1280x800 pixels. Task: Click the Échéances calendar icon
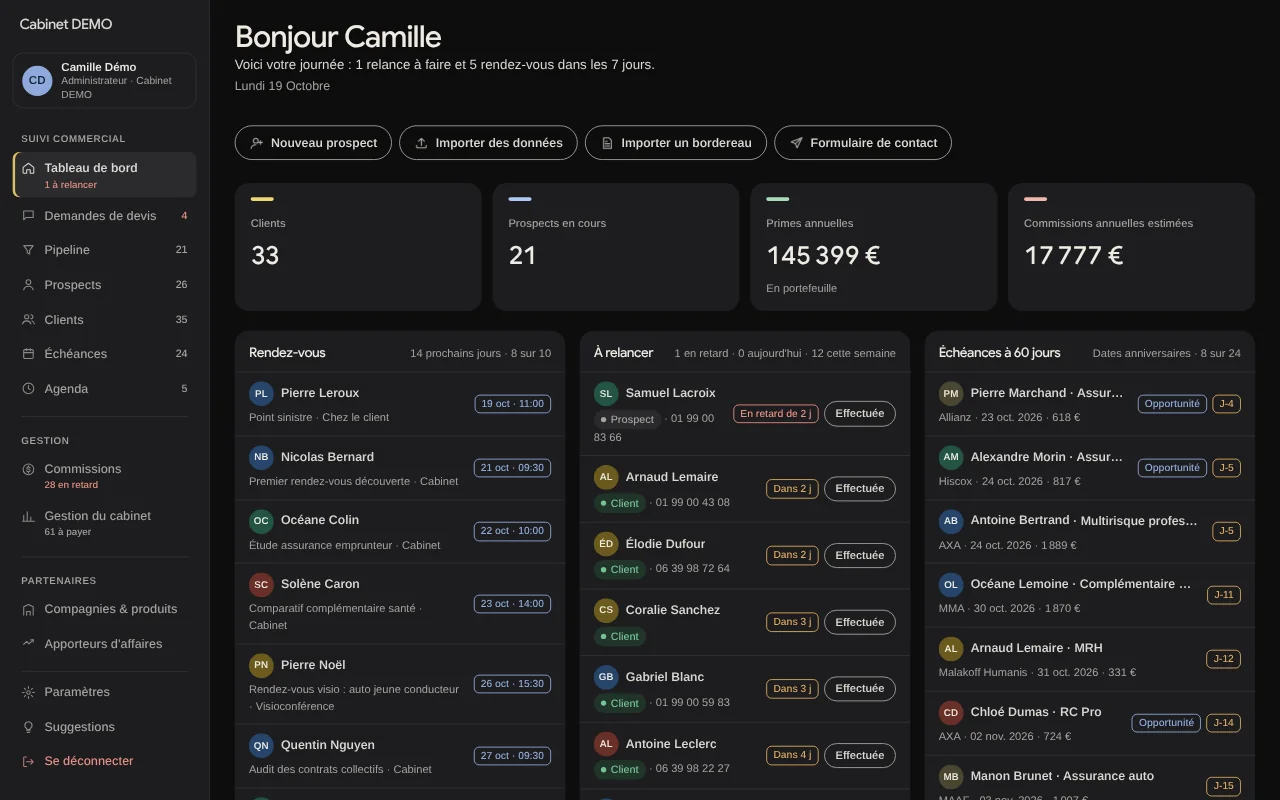pyautogui.click(x=28, y=354)
